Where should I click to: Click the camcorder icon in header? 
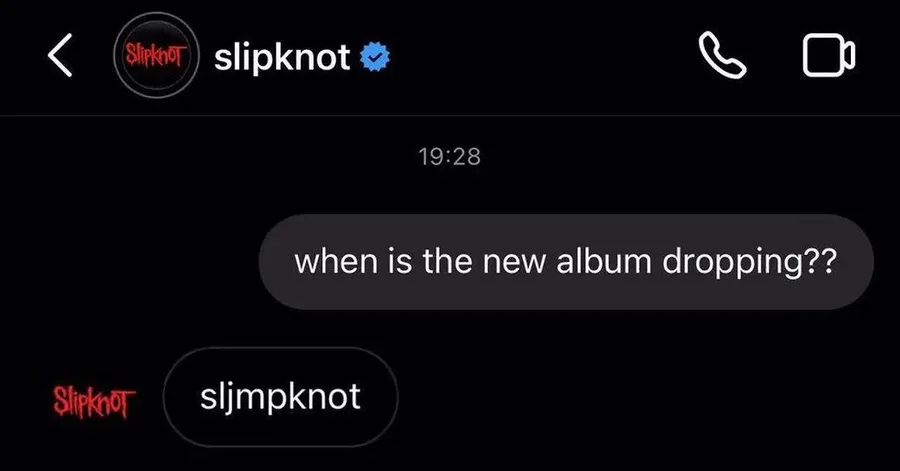pyautogui.click(x=829, y=55)
